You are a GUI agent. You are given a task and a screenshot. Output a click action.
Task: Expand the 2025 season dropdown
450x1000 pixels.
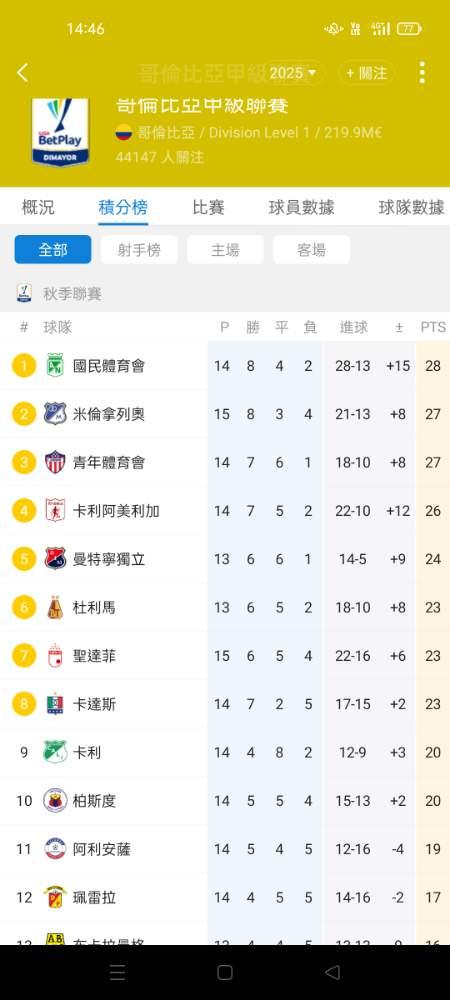click(293, 73)
